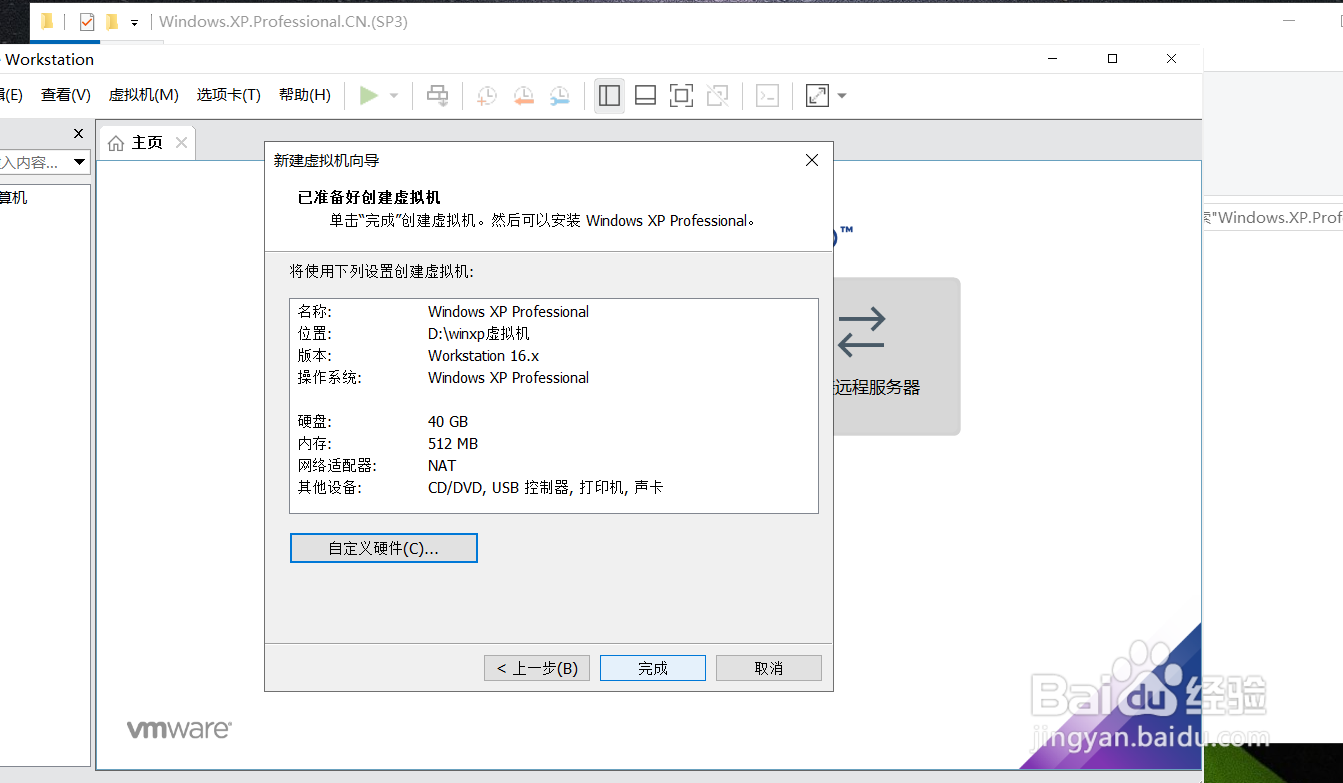The height and width of the screenshot is (783, 1343).
Task: Click the Explorer quick access properties checkmark icon
Action: pyautogui.click(x=87, y=21)
